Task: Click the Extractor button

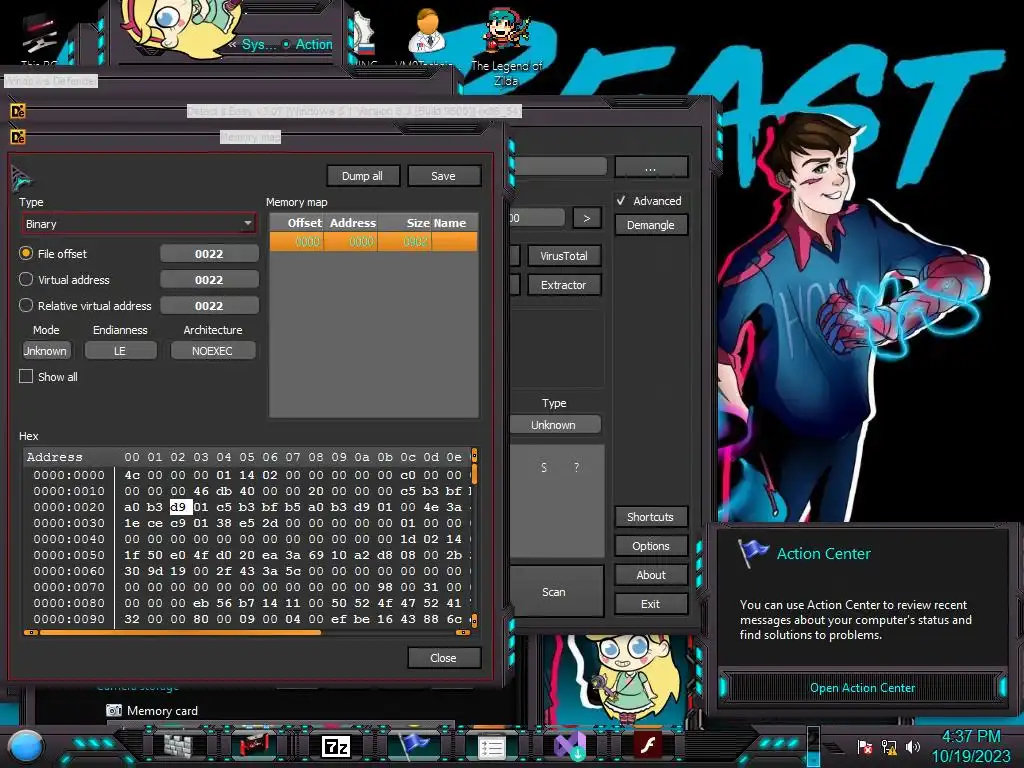Action: coord(564,285)
